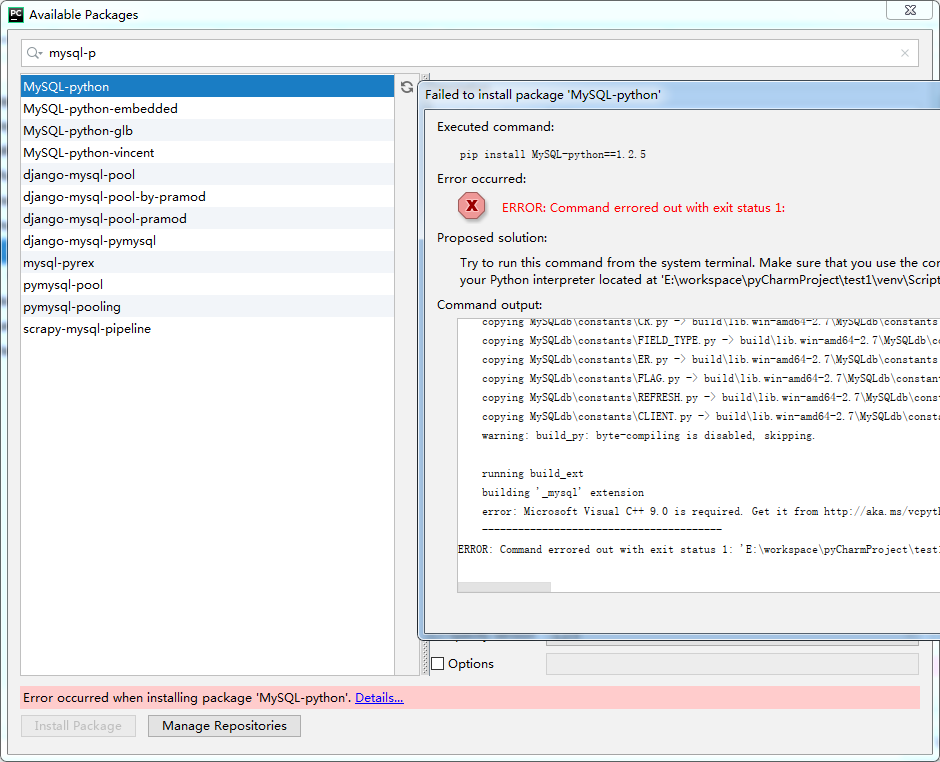940x762 pixels.
Task: Select MySQL-python-glb package
Action: coord(207,131)
